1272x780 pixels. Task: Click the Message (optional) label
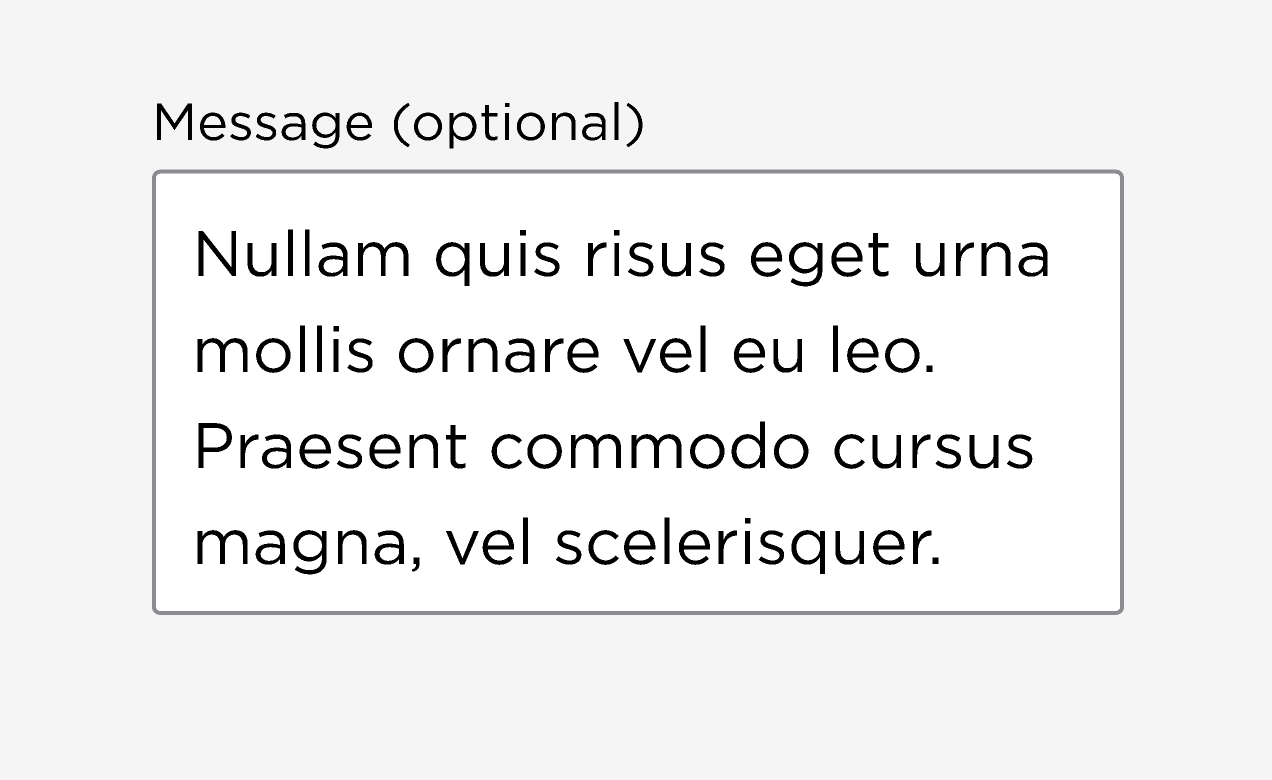pyautogui.click(x=398, y=124)
